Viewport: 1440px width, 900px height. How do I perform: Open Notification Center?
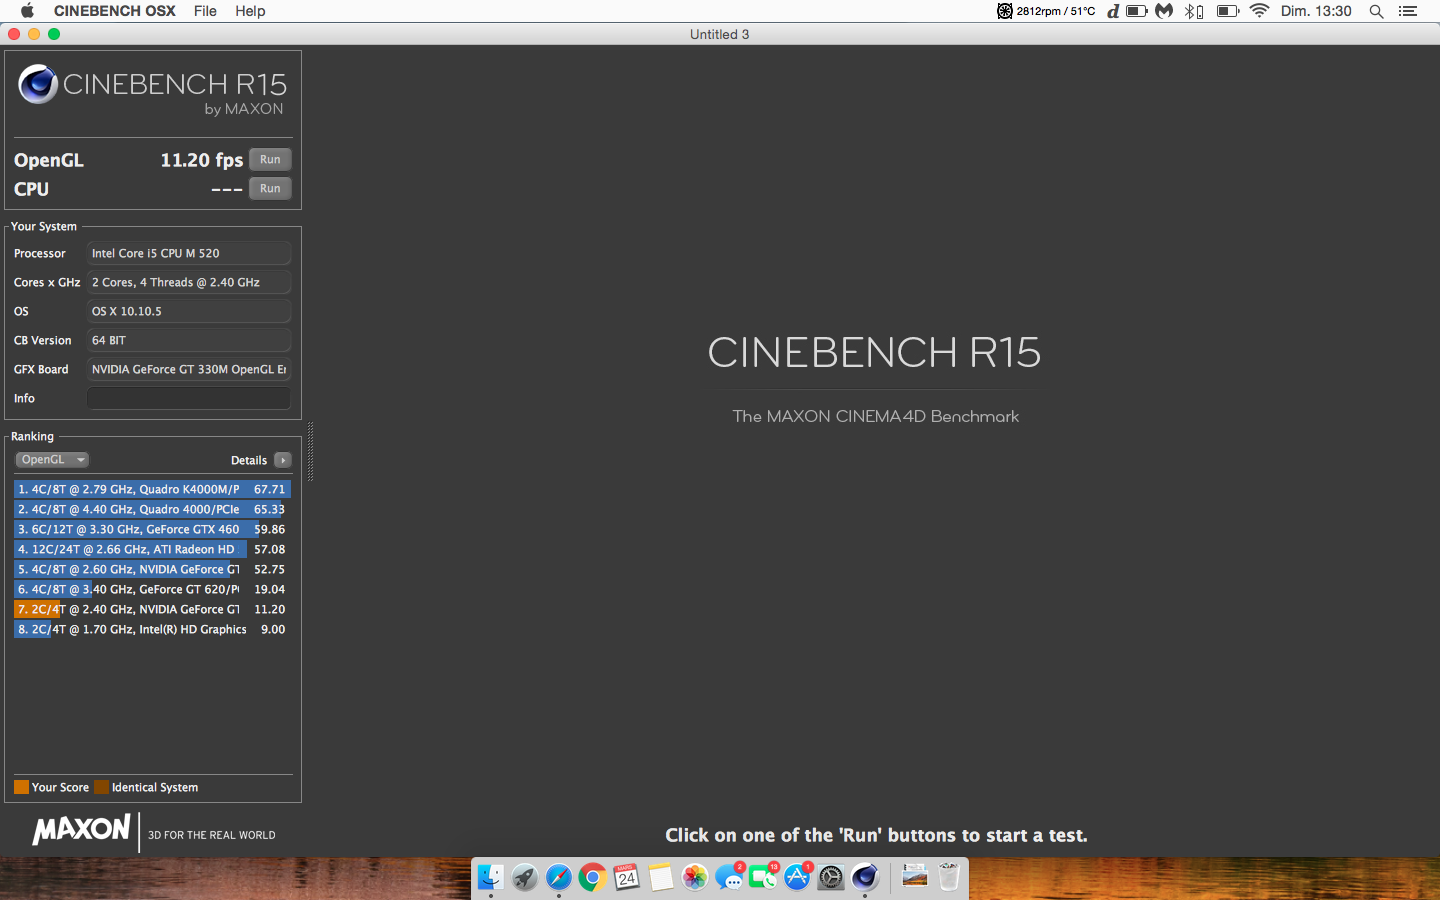click(x=1408, y=11)
